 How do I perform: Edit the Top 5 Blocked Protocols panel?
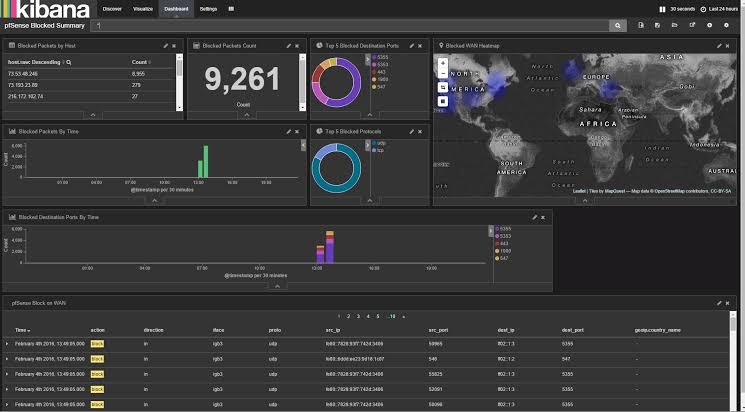[x=411, y=132]
